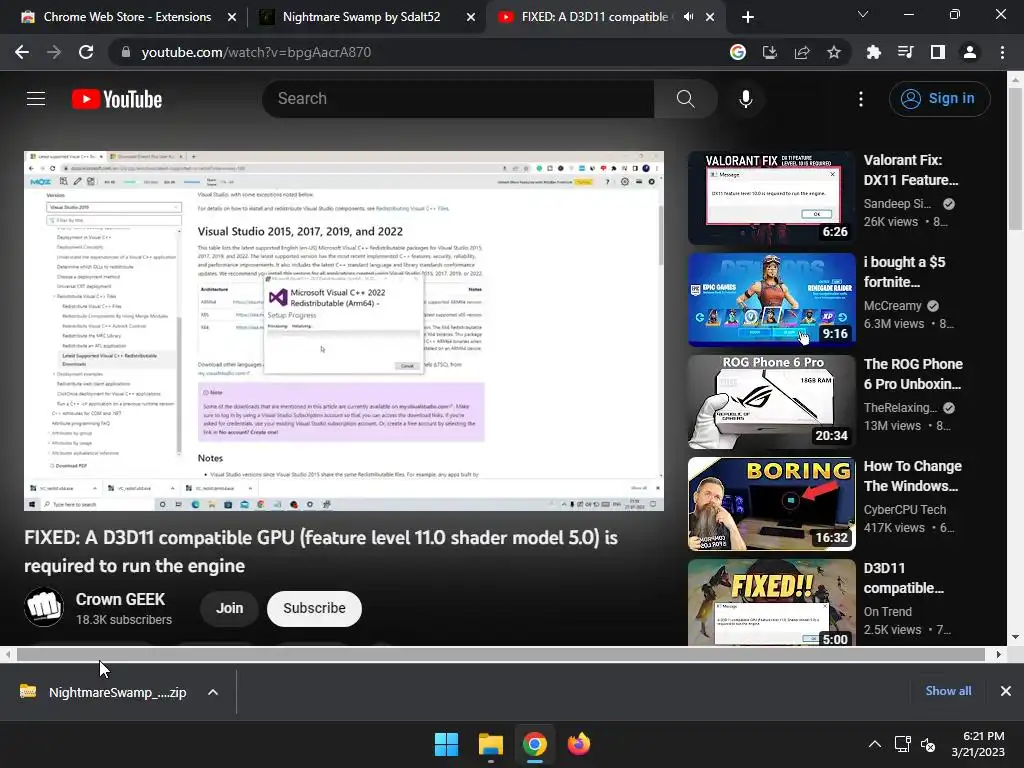1024x768 pixels.
Task: Click the vertical page scrollbar
Action: pyautogui.click(x=1015, y=159)
